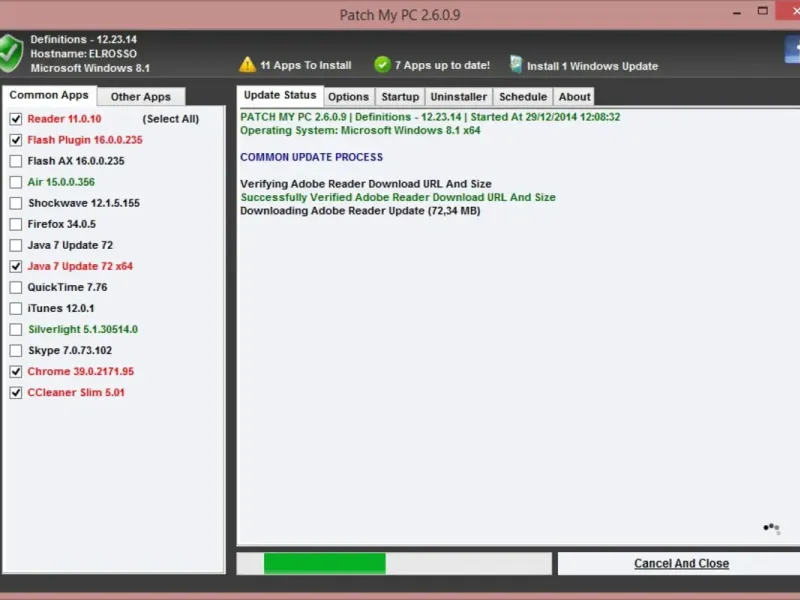Click the Definitions - 12.23.14 header text
Screen dimensions: 800x600
point(84,39)
